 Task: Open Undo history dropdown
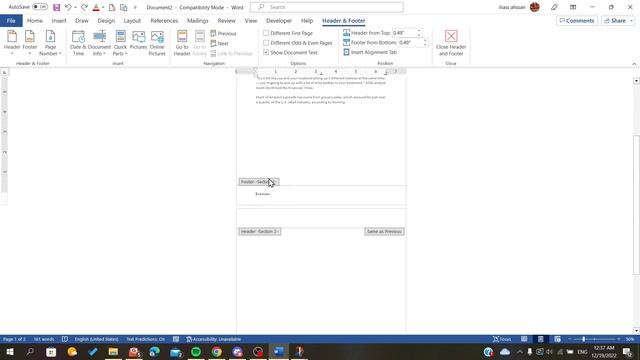[x=76, y=7]
